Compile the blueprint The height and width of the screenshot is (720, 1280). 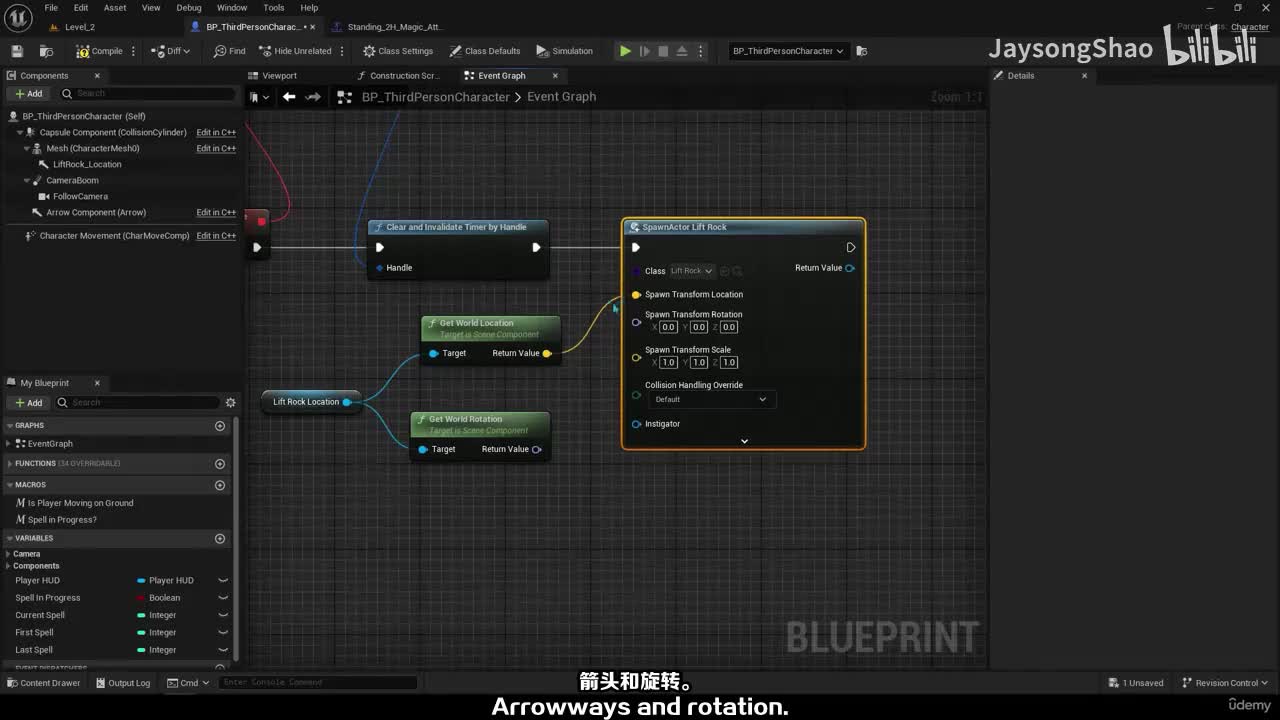pyautogui.click(x=99, y=51)
